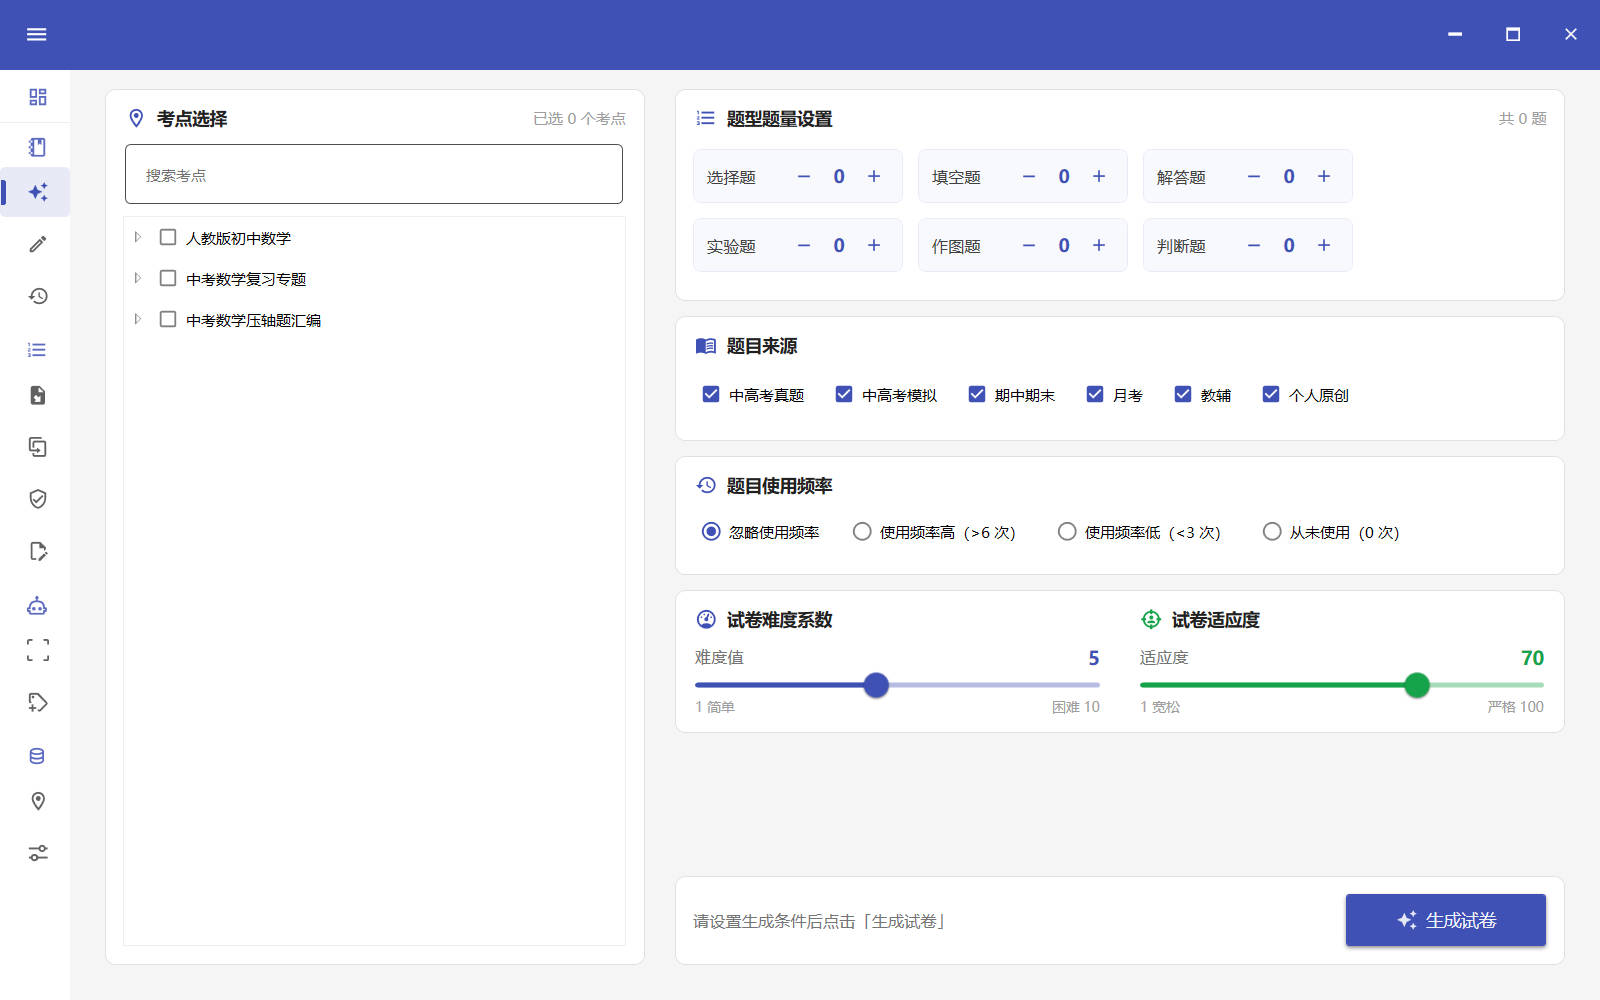Click the 人教版初中数学 label

click(x=238, y=238)
